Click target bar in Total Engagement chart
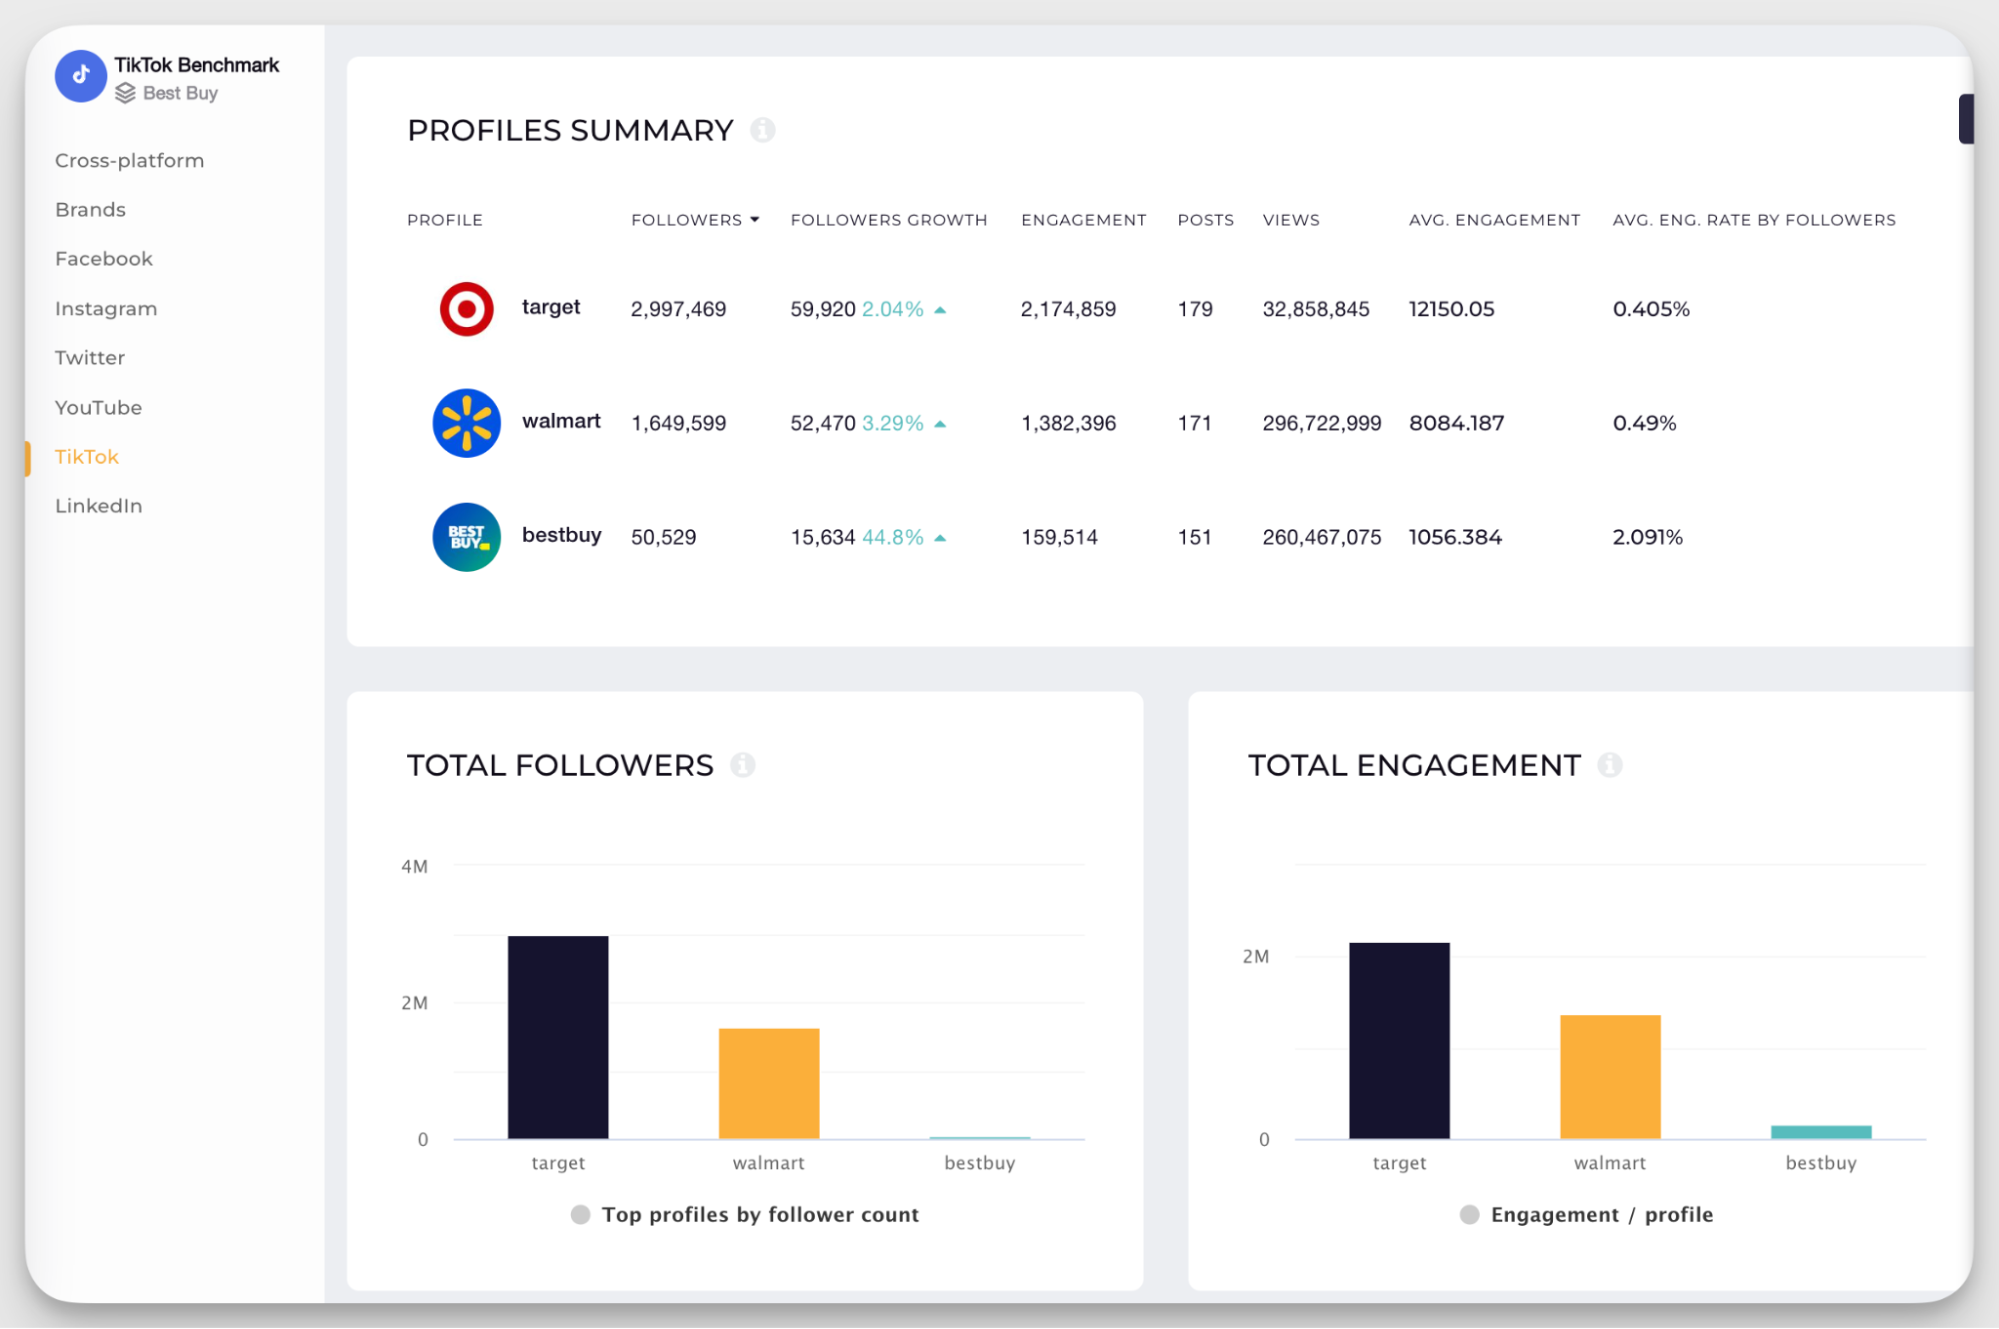1999x1329 pixels. tap(1399, 1040)
